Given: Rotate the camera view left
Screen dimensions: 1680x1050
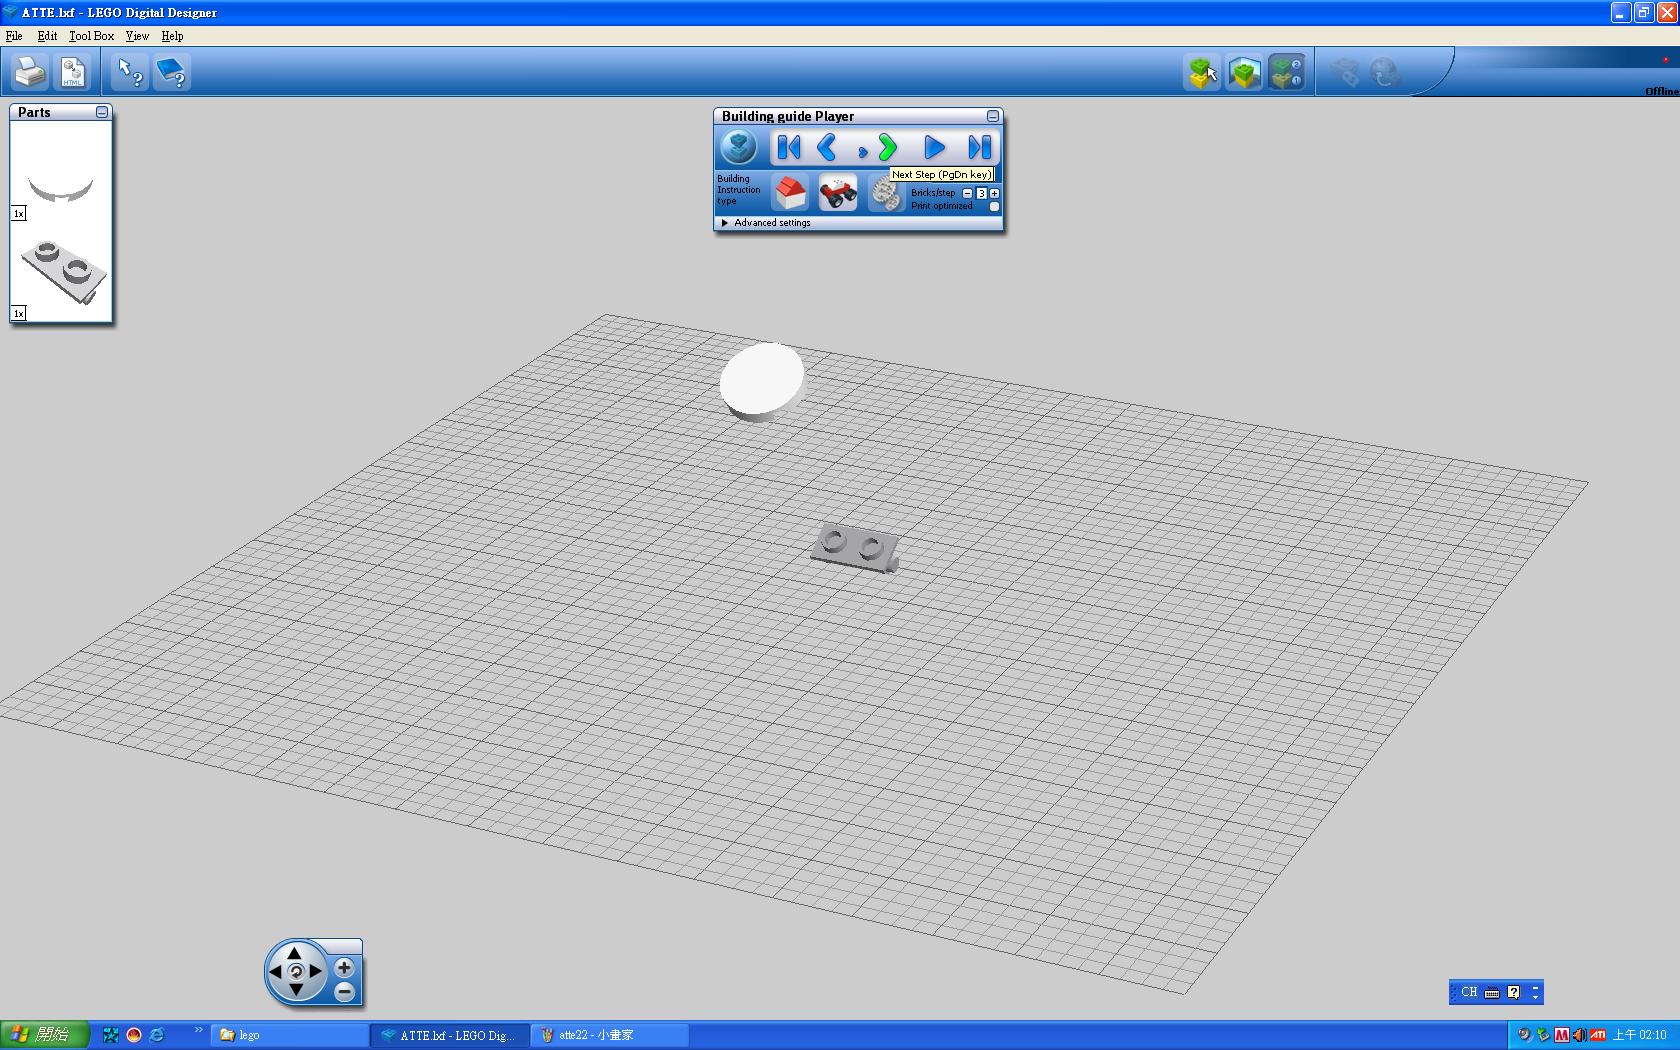Looking at the screenshot, I should pos(275,971).
